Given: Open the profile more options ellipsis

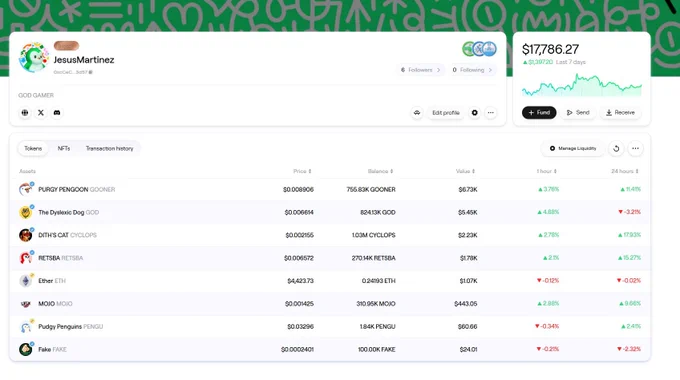Looking at the screenshot, I should click(490, 113).
